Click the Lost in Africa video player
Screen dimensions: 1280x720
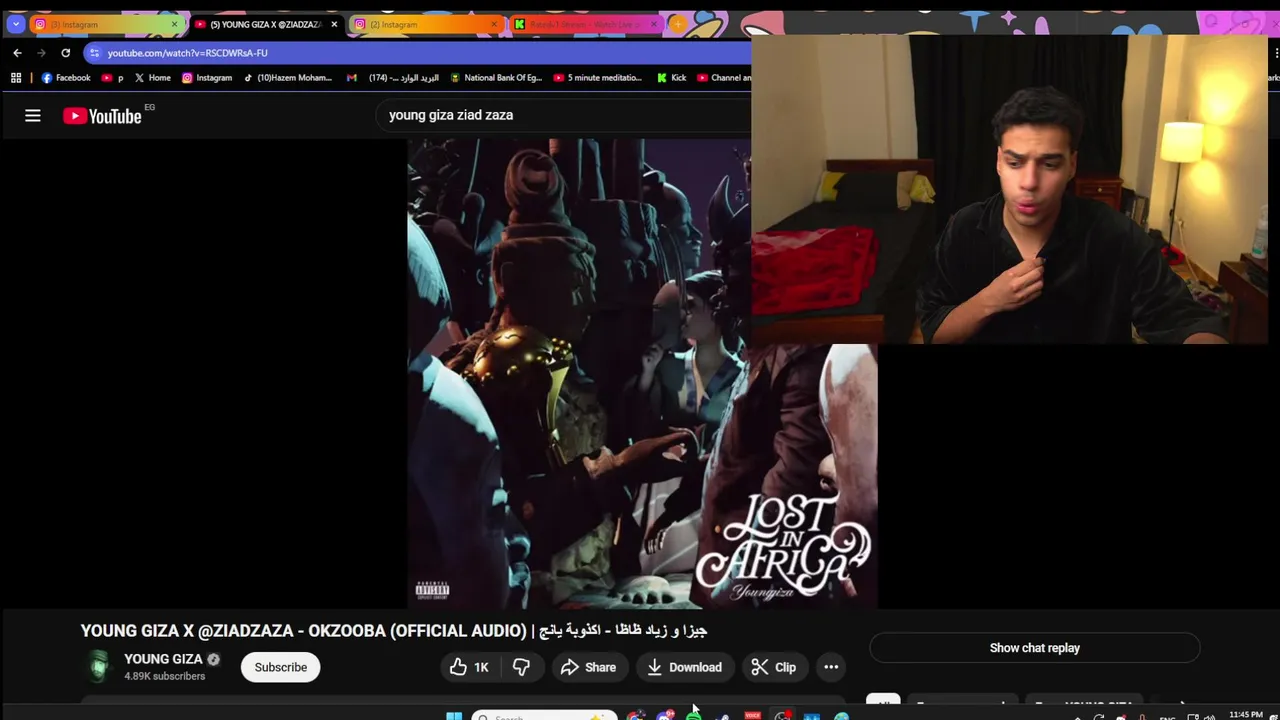pyautogui.click(x=642, y=373)
